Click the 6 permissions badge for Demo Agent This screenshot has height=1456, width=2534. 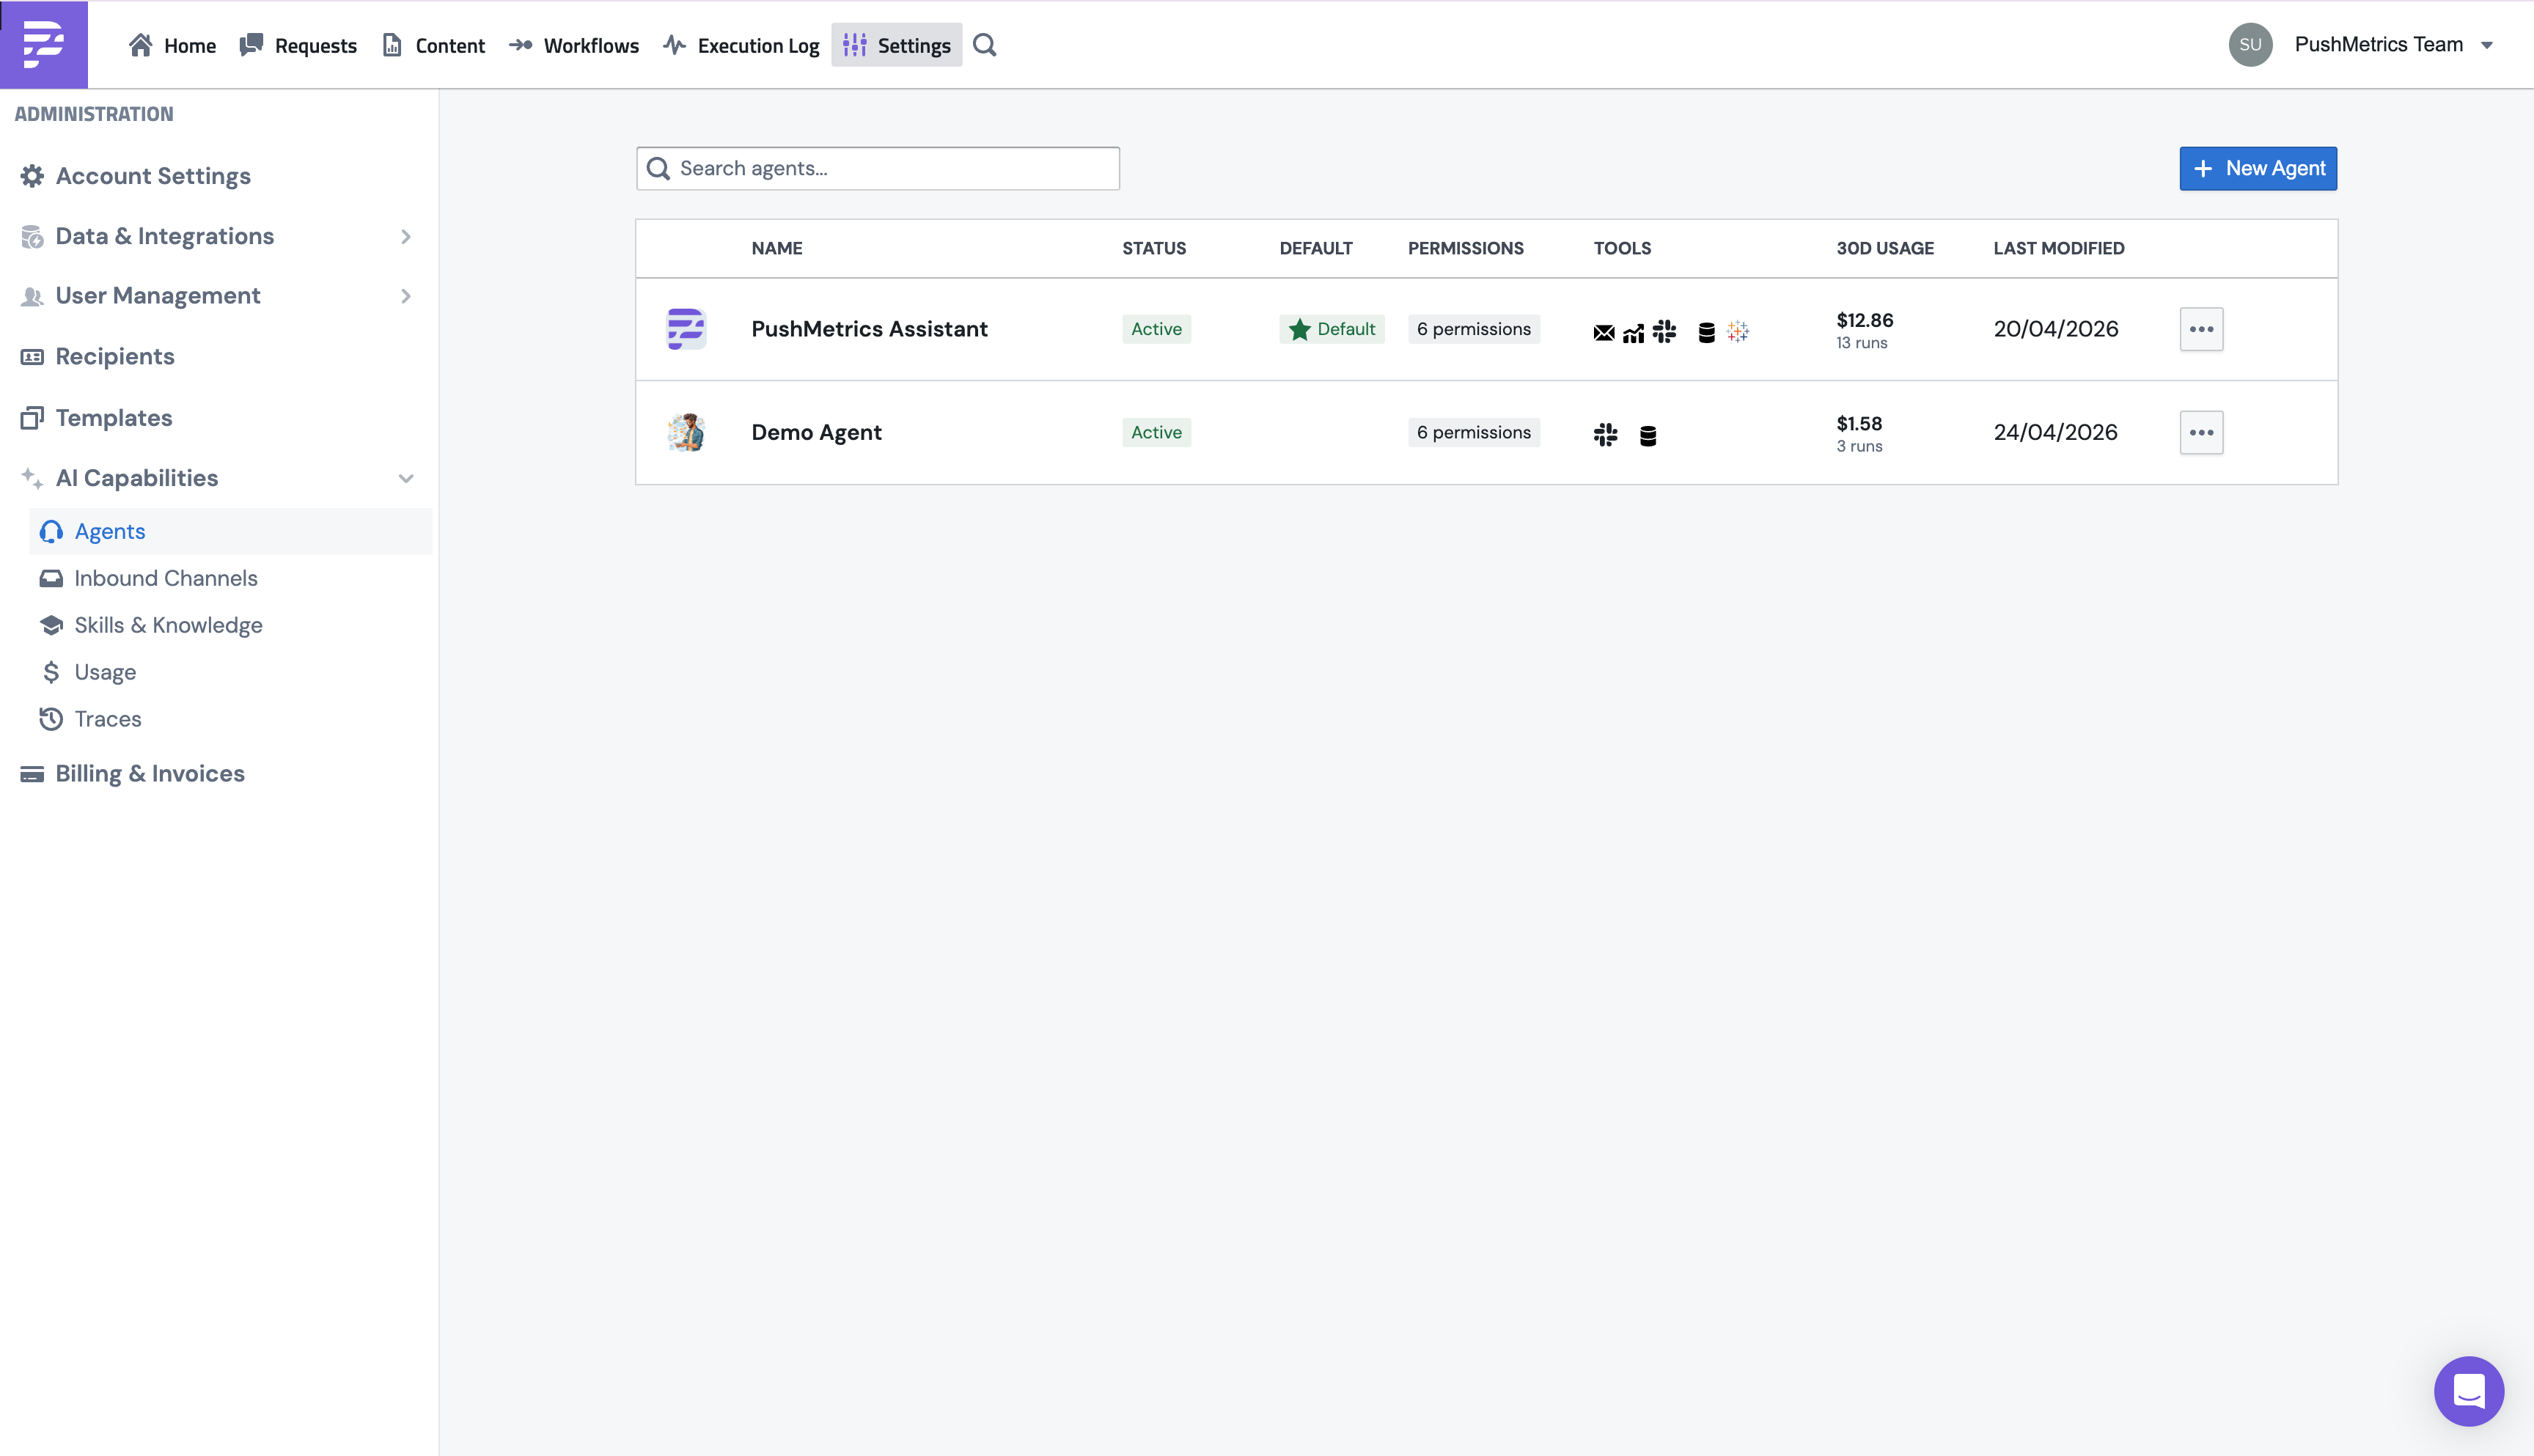1474,432
